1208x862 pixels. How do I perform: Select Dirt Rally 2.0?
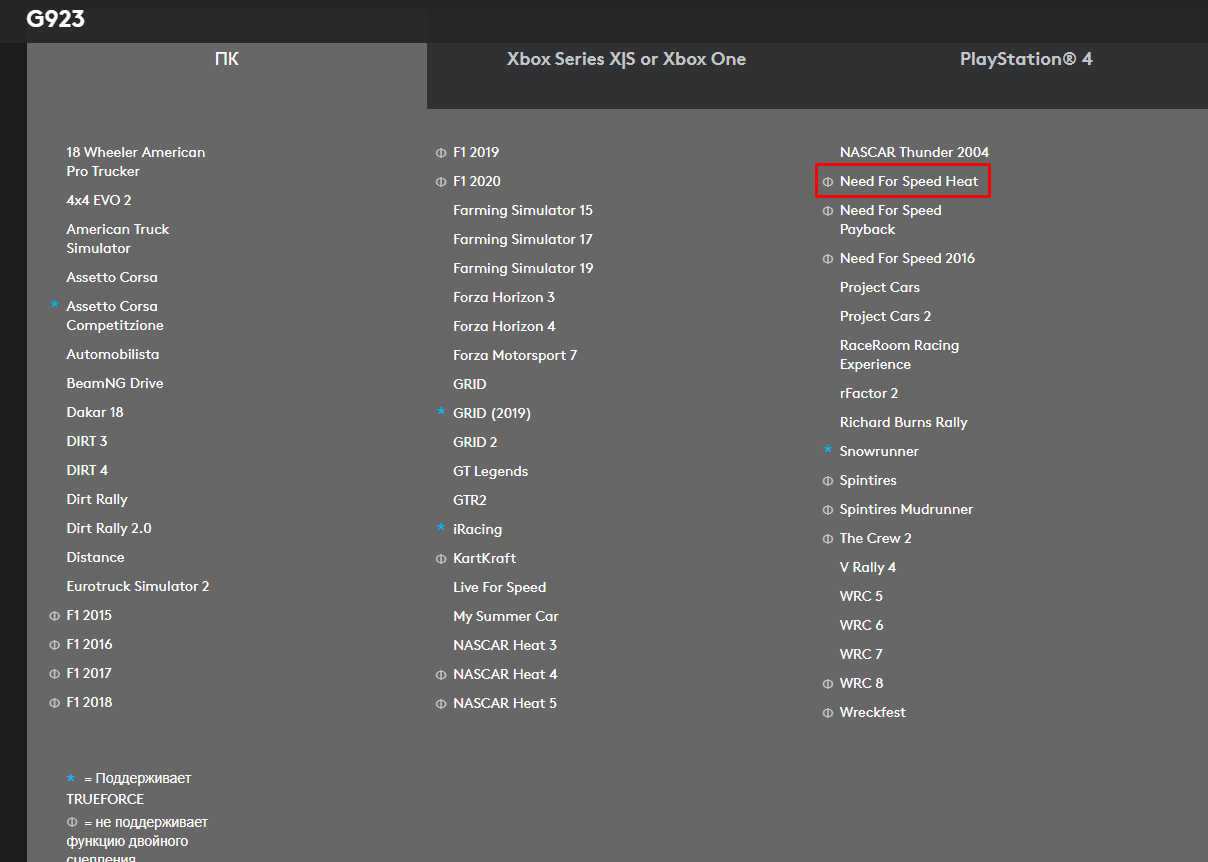109,528
